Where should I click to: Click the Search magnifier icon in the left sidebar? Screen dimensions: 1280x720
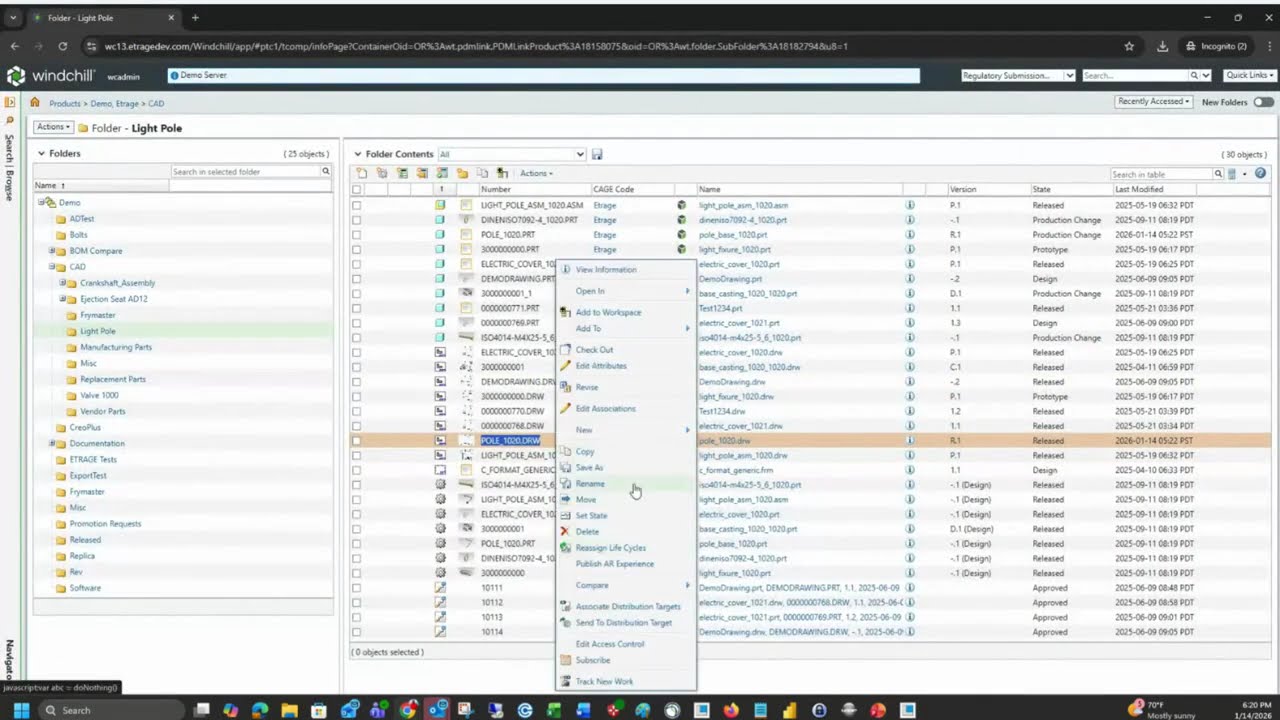pyautogui.click(x=10, y=120)
